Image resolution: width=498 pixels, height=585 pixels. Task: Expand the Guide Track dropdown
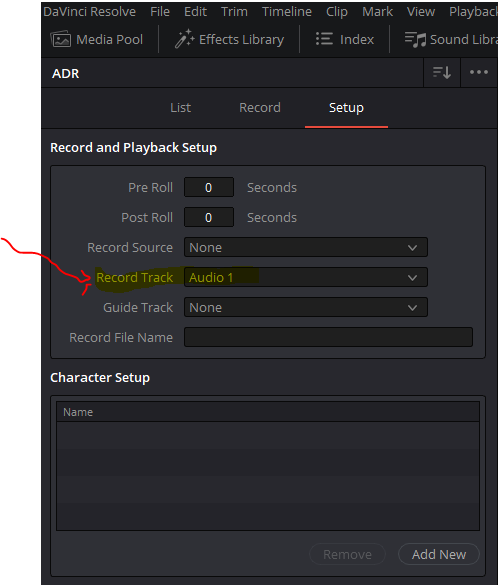(x=306, y=307)
